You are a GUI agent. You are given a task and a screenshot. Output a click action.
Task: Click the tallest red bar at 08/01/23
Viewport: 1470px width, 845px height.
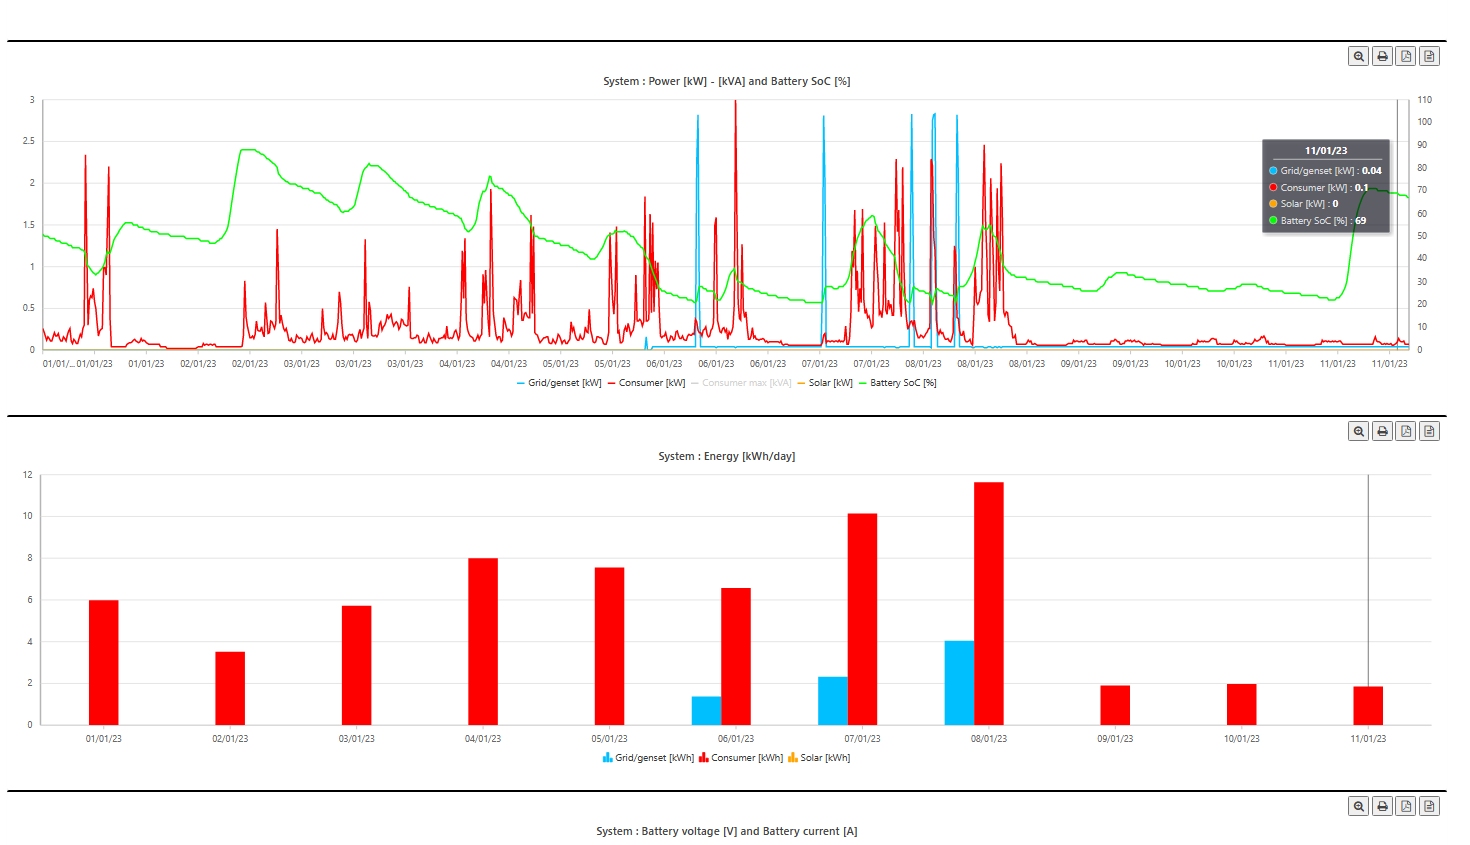pos(989,603)
